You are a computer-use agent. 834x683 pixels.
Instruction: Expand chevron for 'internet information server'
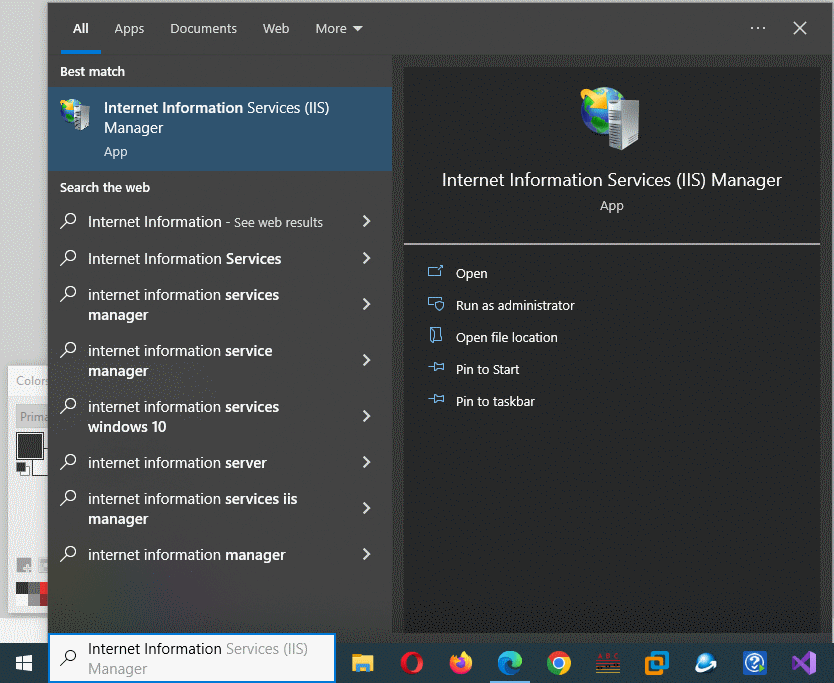tap(366, 462)
